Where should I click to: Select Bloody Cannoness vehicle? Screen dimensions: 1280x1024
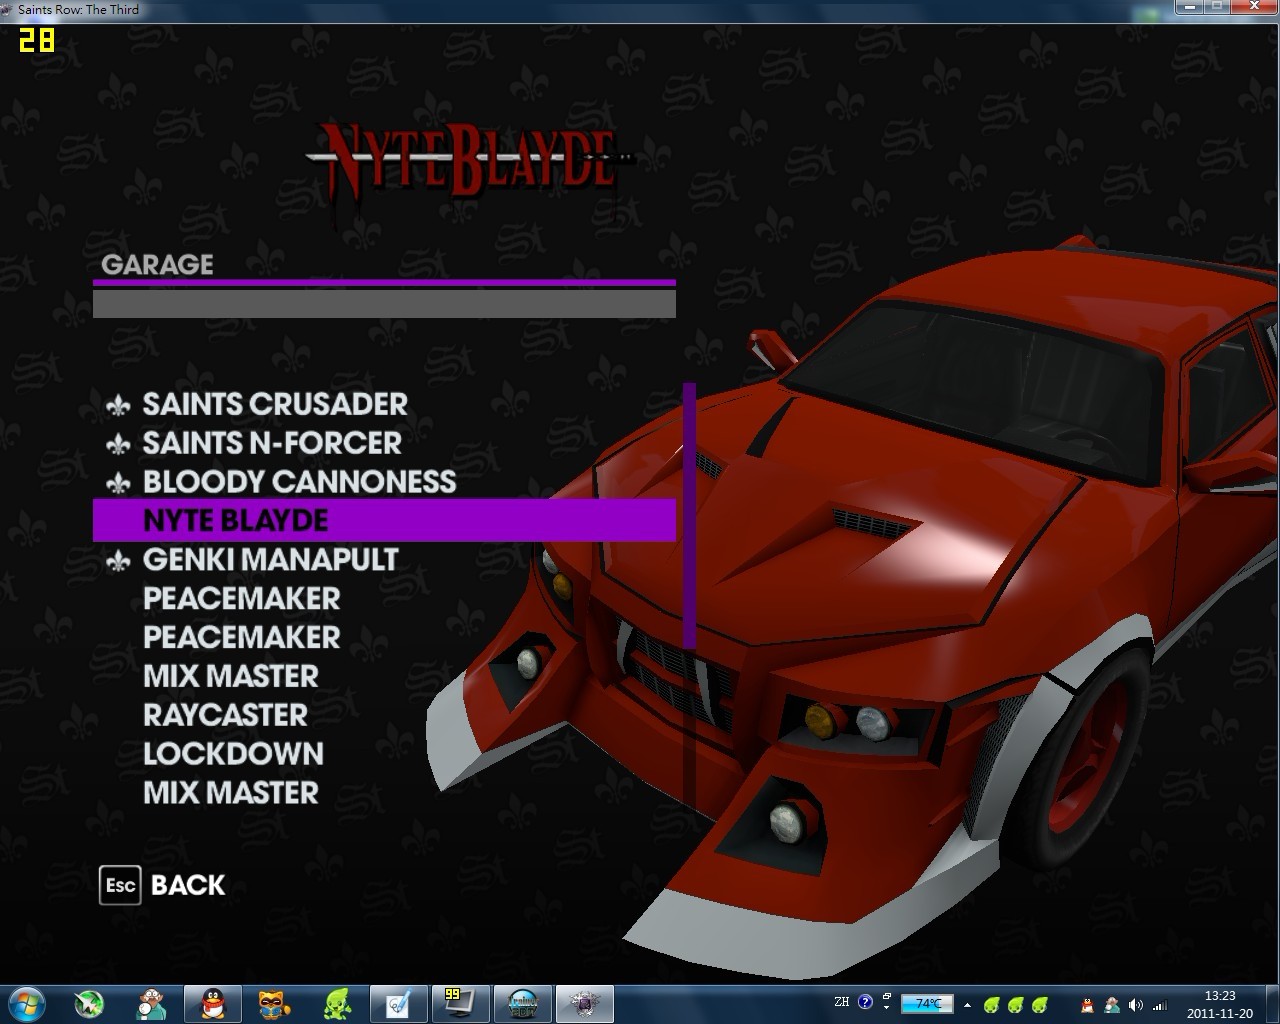point(299,482)
